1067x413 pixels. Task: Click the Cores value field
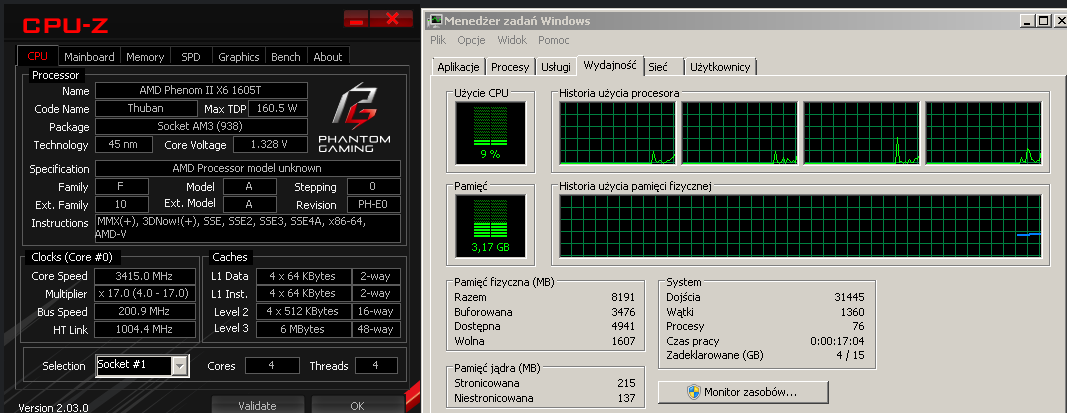pos(272,365)
